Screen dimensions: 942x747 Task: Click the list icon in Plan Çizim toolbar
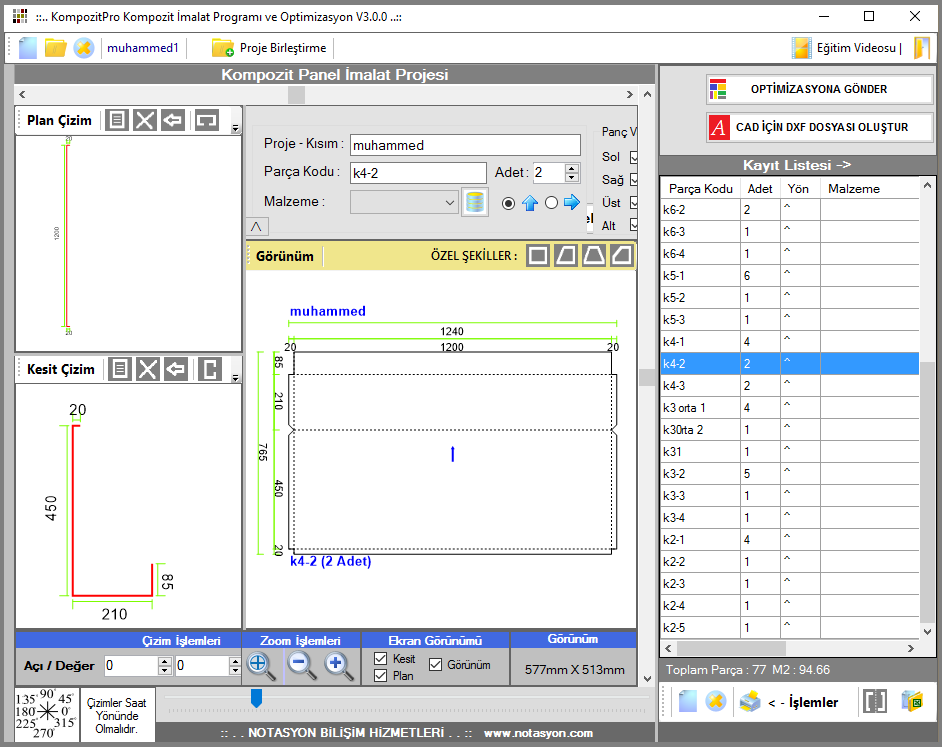117,120
